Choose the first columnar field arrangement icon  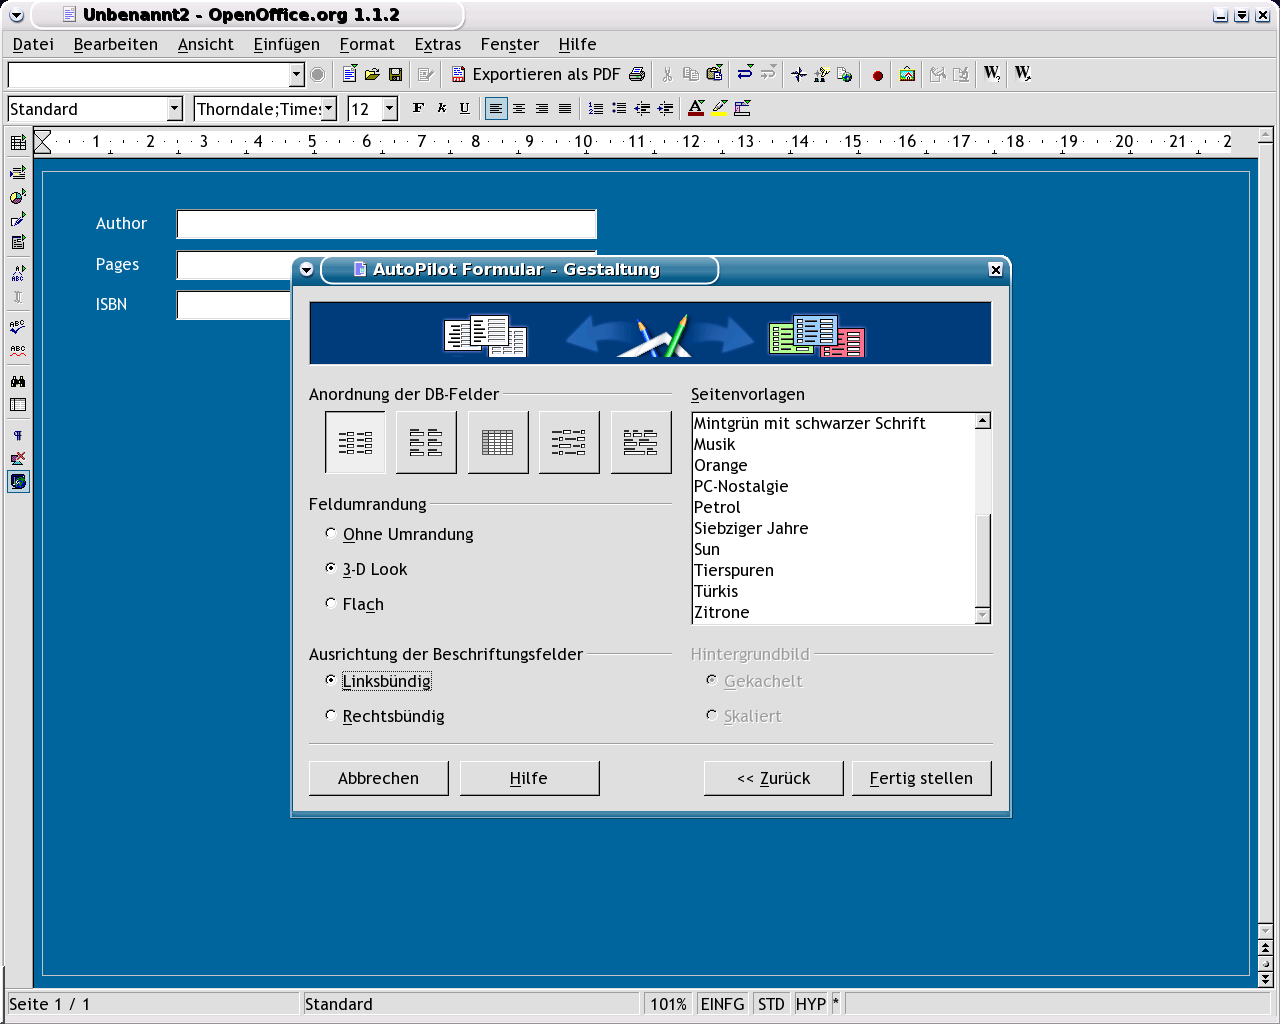pyautogui.click(x=355, y=442)
